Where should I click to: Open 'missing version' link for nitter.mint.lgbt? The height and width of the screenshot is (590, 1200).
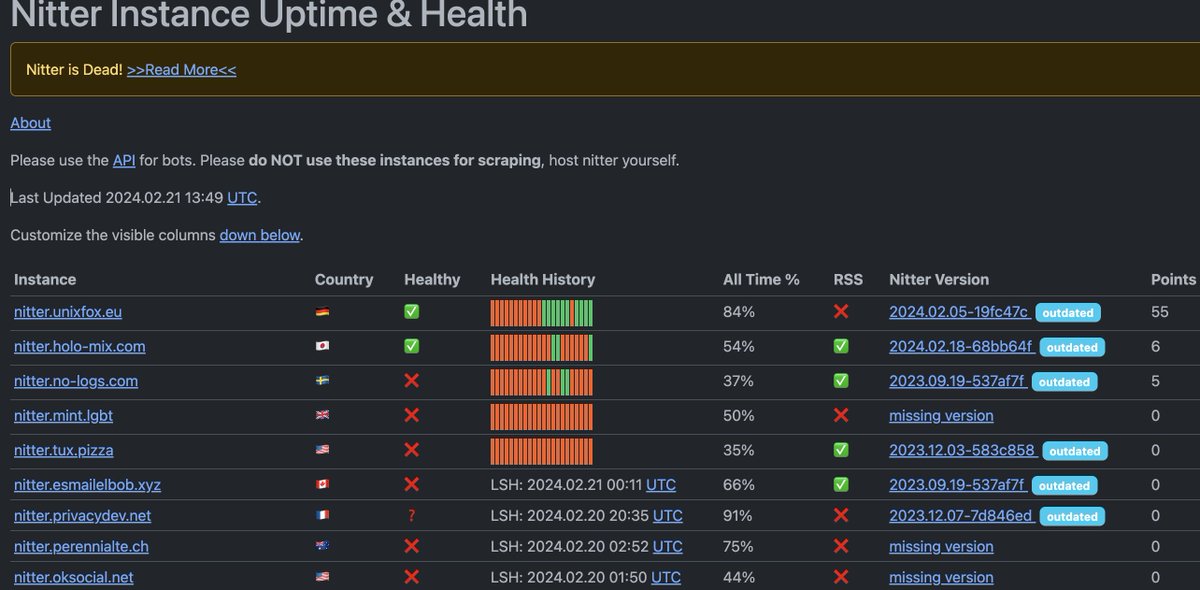[x=941, y=415]
